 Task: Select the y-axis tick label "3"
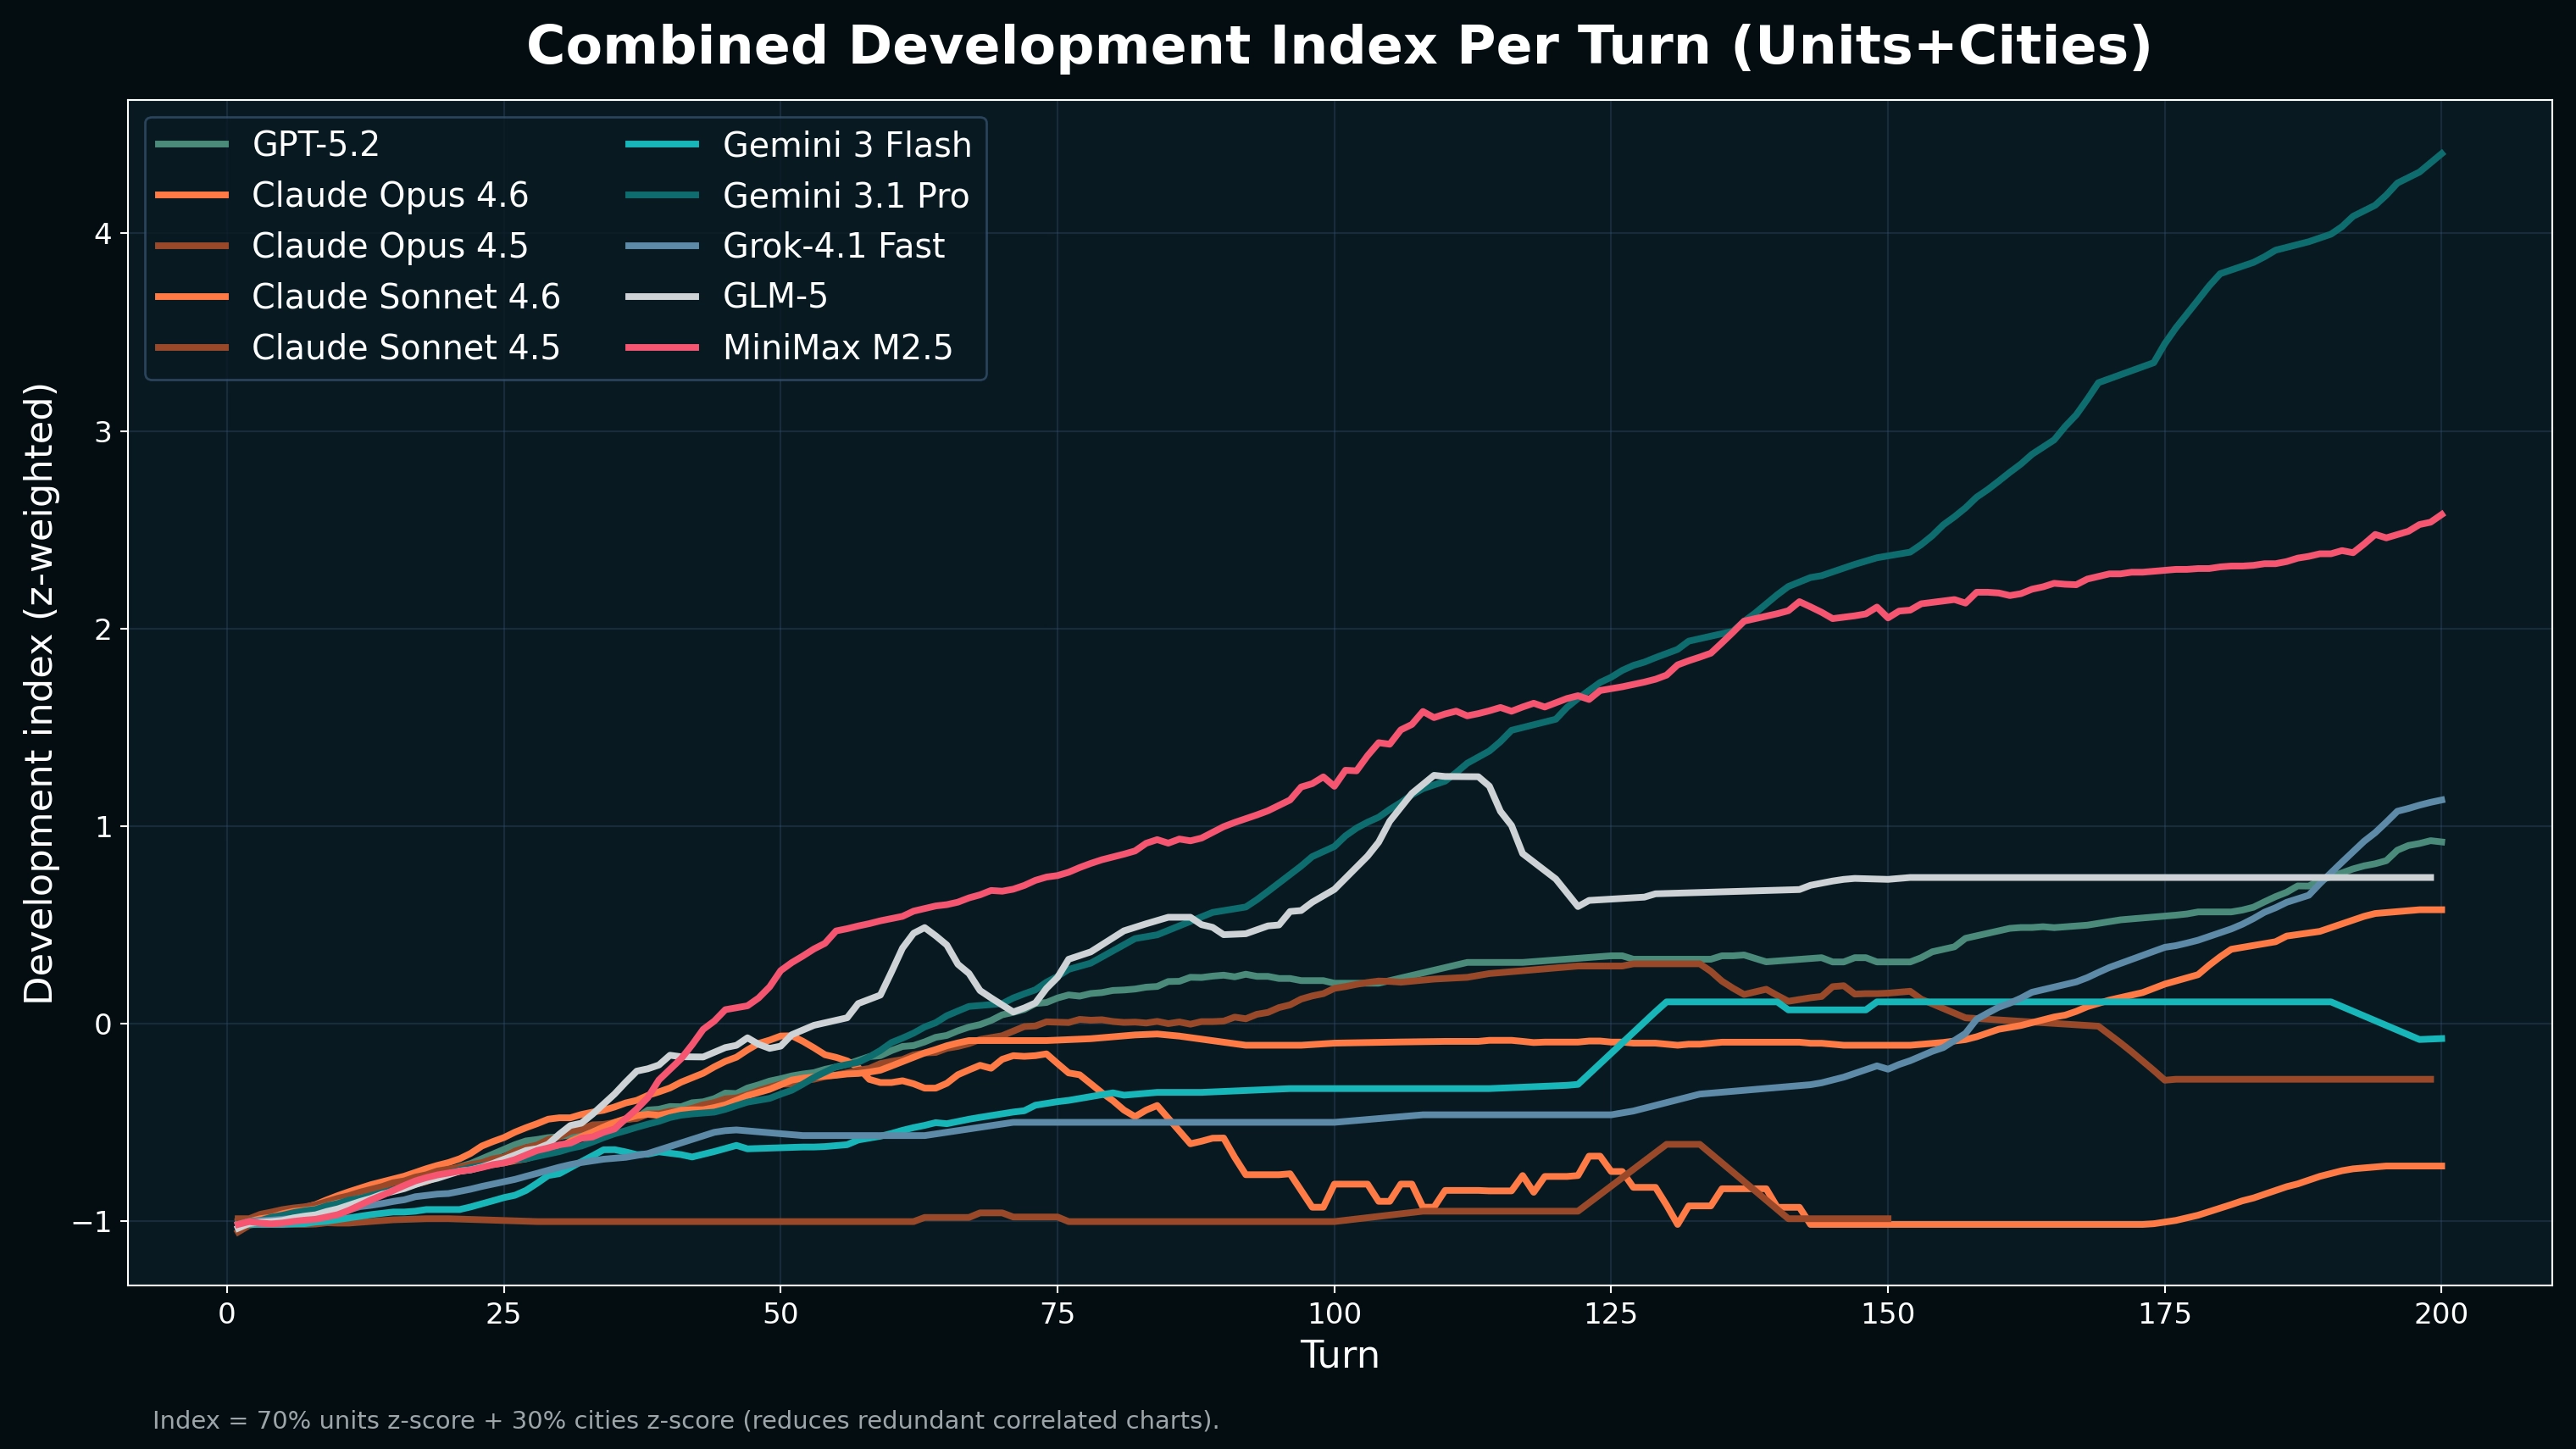(x=102, y=432)
